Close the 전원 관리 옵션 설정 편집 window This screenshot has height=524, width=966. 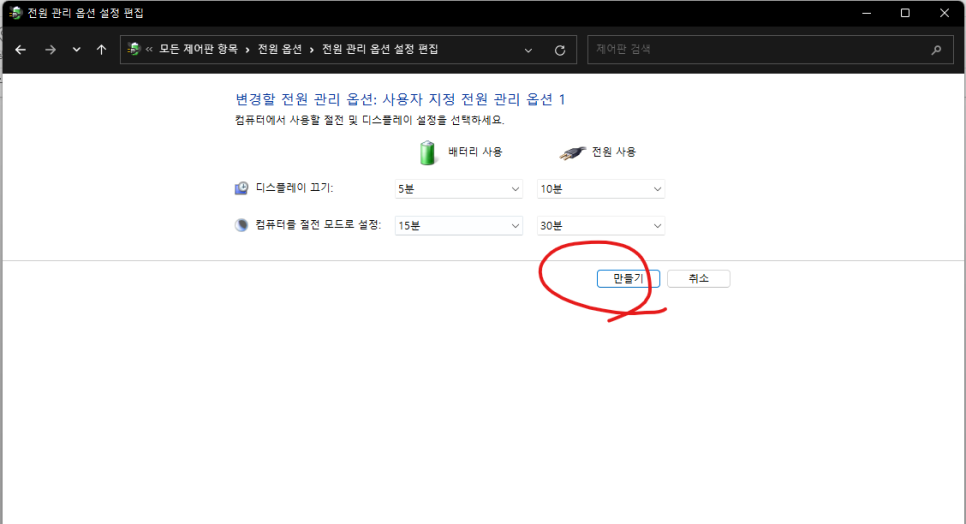pos(944,13)
